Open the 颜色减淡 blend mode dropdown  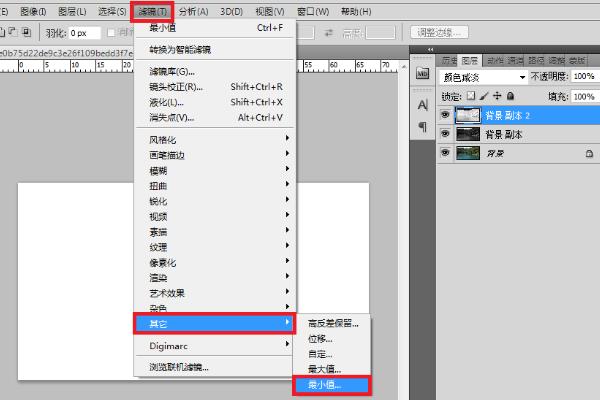(483, 77)
